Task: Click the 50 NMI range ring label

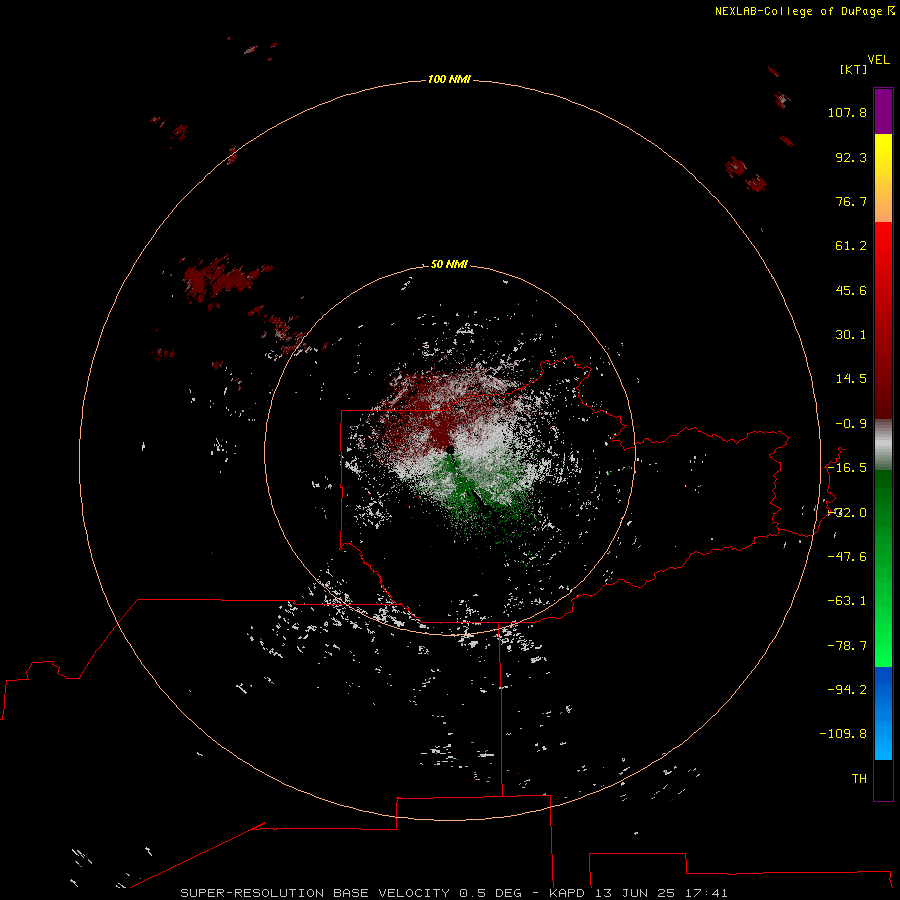Action: coord(449,264)
